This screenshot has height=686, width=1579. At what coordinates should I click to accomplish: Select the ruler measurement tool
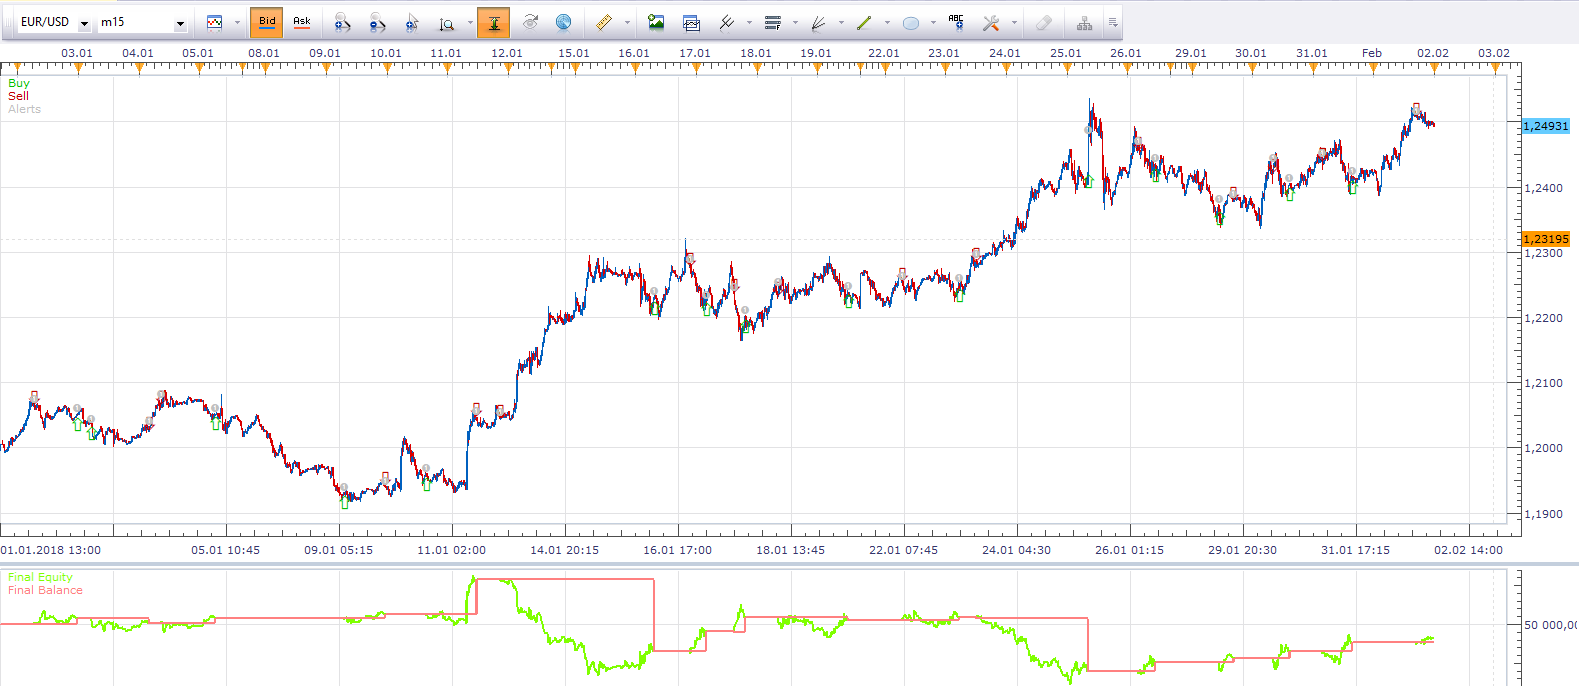(604, 22)
